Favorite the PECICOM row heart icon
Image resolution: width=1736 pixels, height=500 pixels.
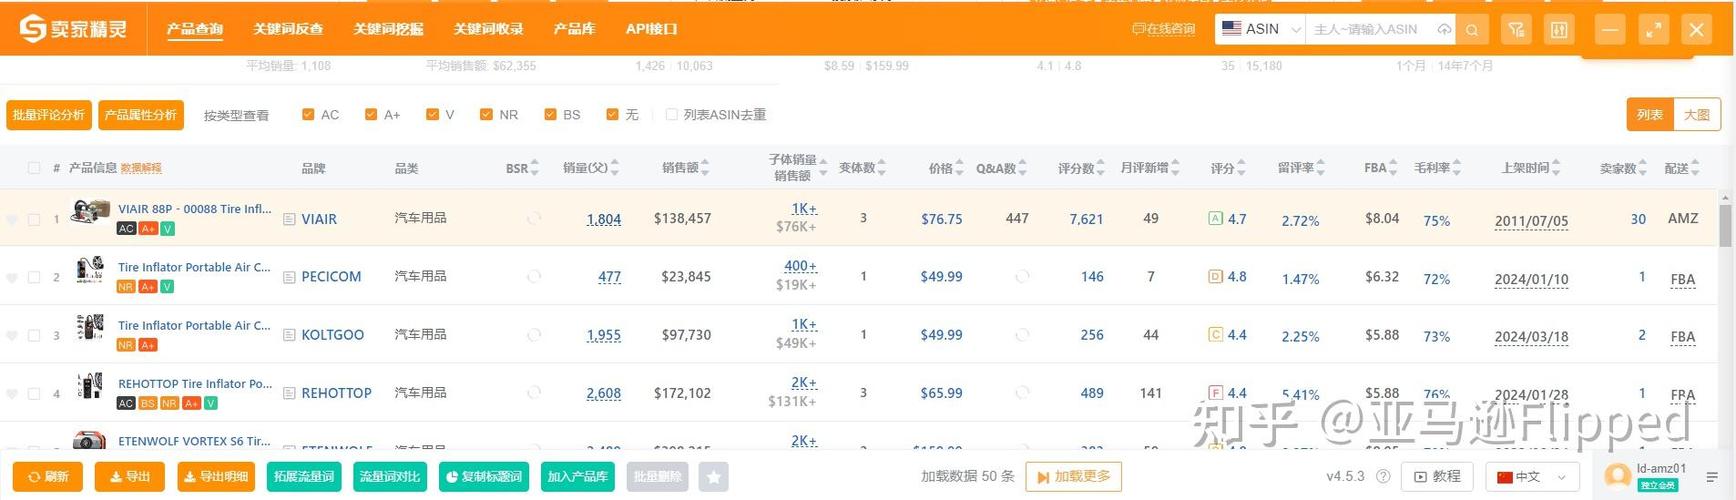pos(12,277)
